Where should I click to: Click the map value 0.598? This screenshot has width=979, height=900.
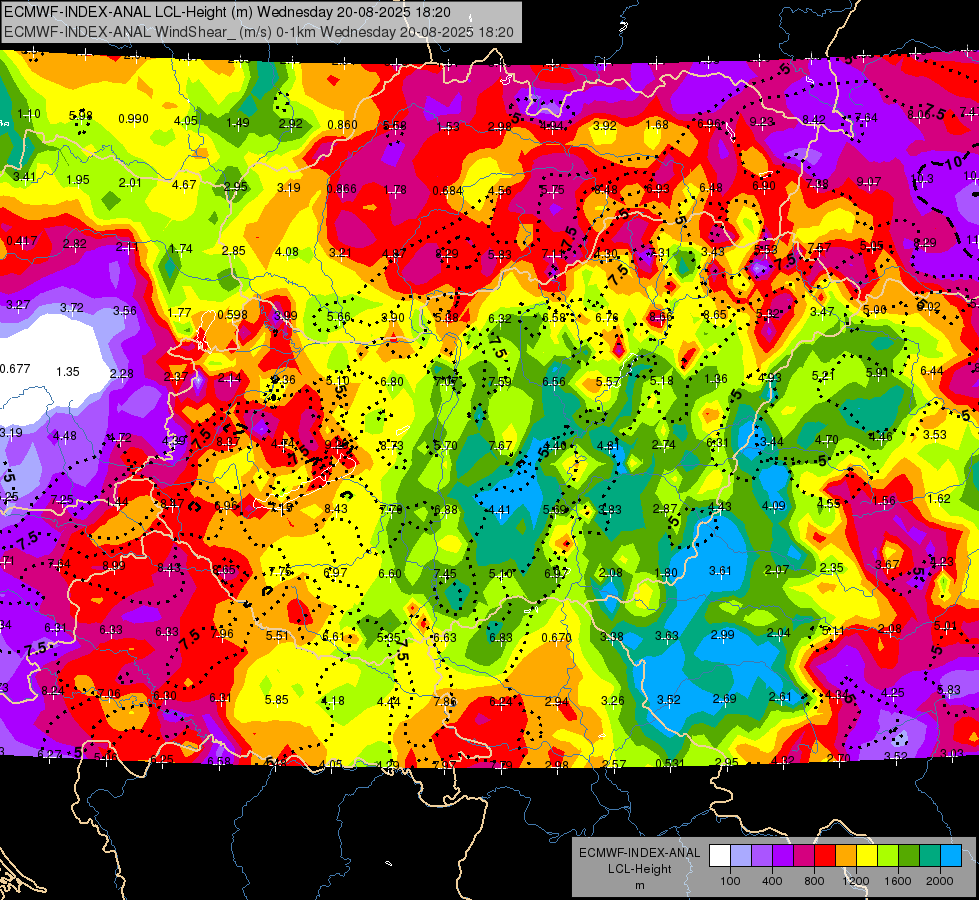click(x=232, y=314)
